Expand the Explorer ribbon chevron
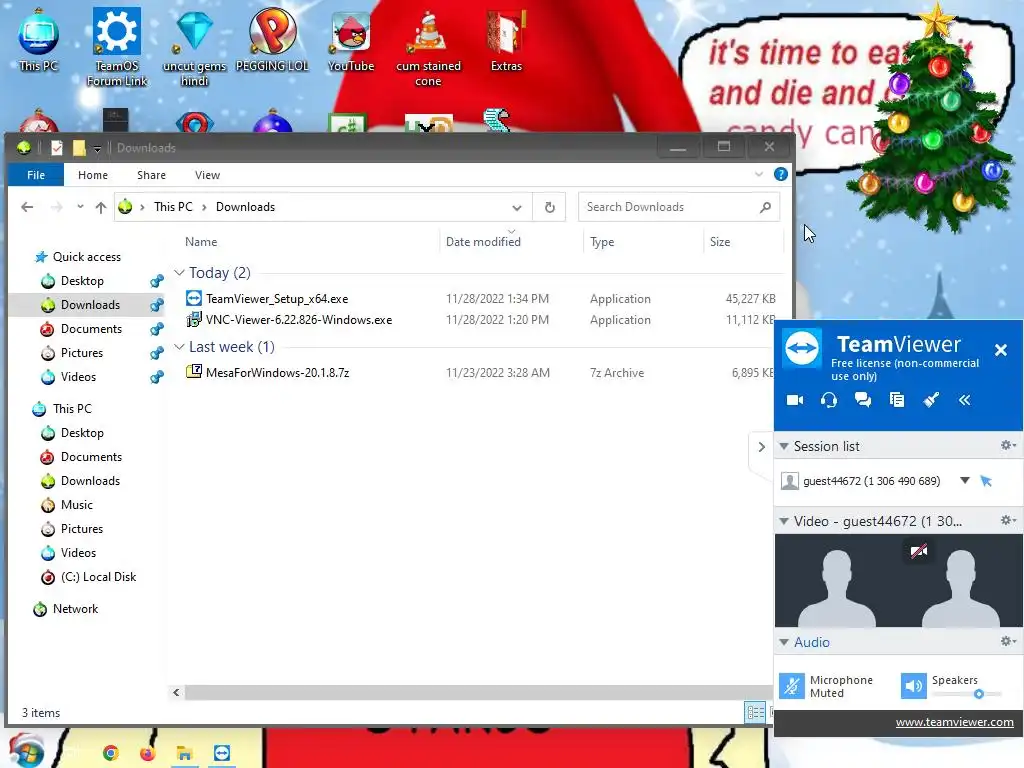The height and width of the screenshot is (768, 1024). coord(759,174)
